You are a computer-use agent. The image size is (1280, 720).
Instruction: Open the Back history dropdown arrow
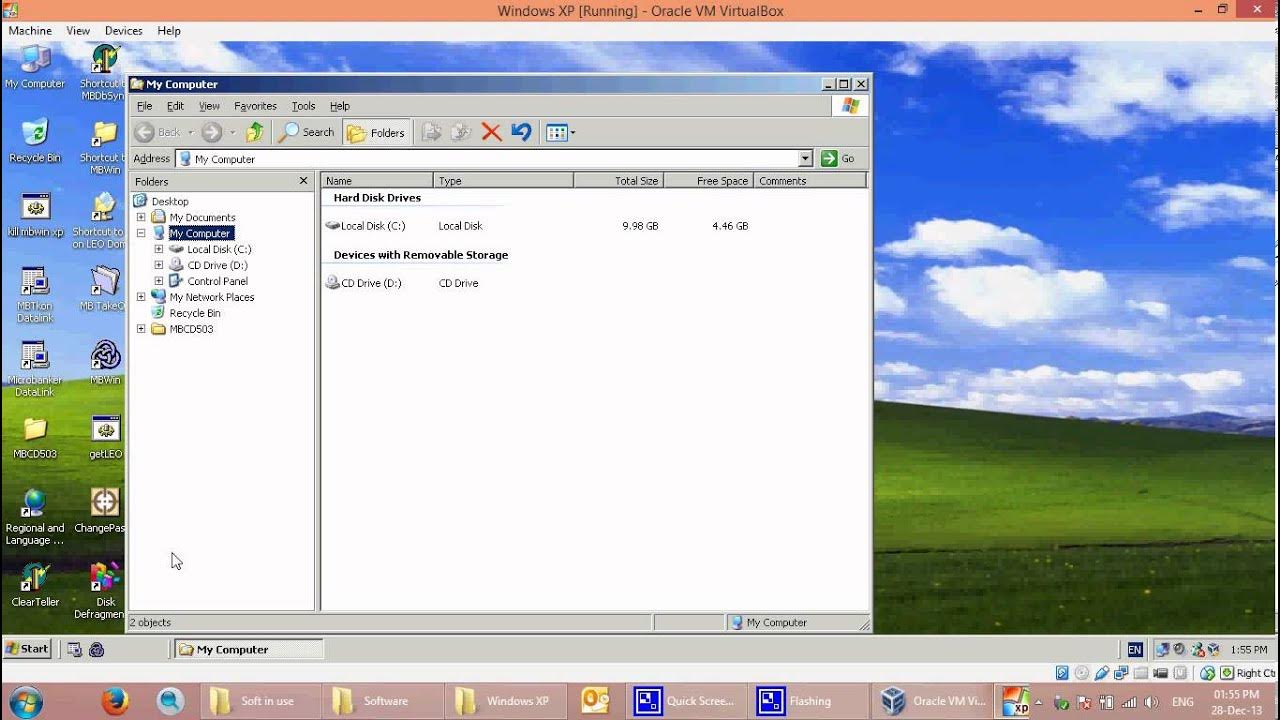click(191, 132)
